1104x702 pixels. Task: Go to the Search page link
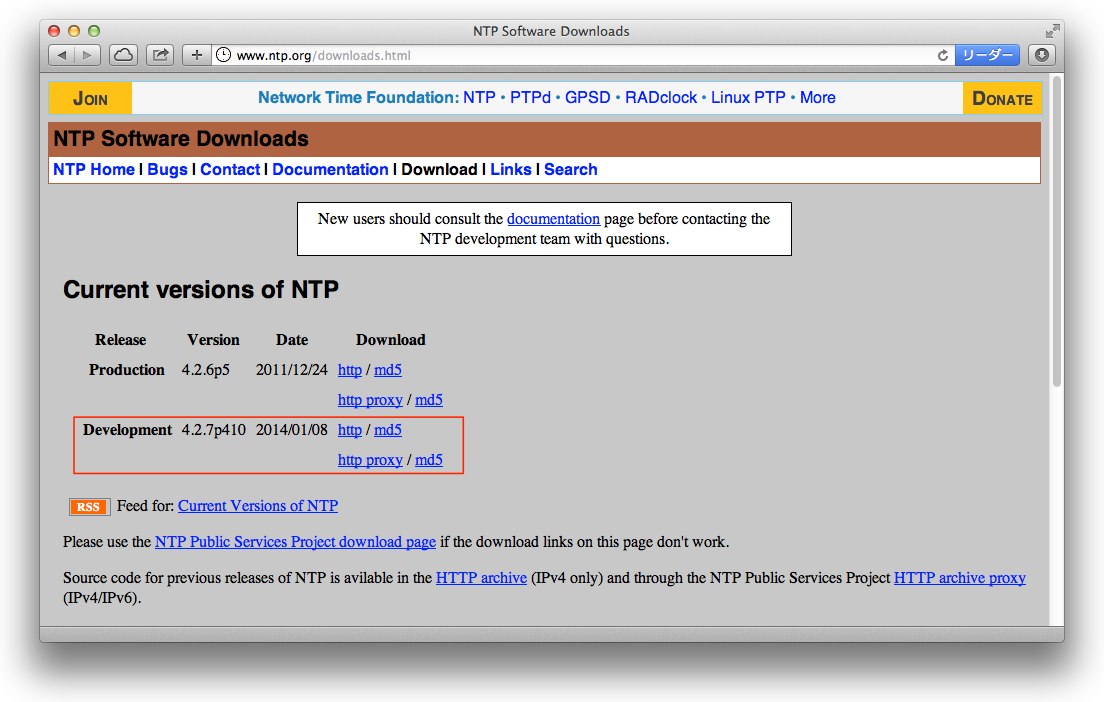pos(570,169)
